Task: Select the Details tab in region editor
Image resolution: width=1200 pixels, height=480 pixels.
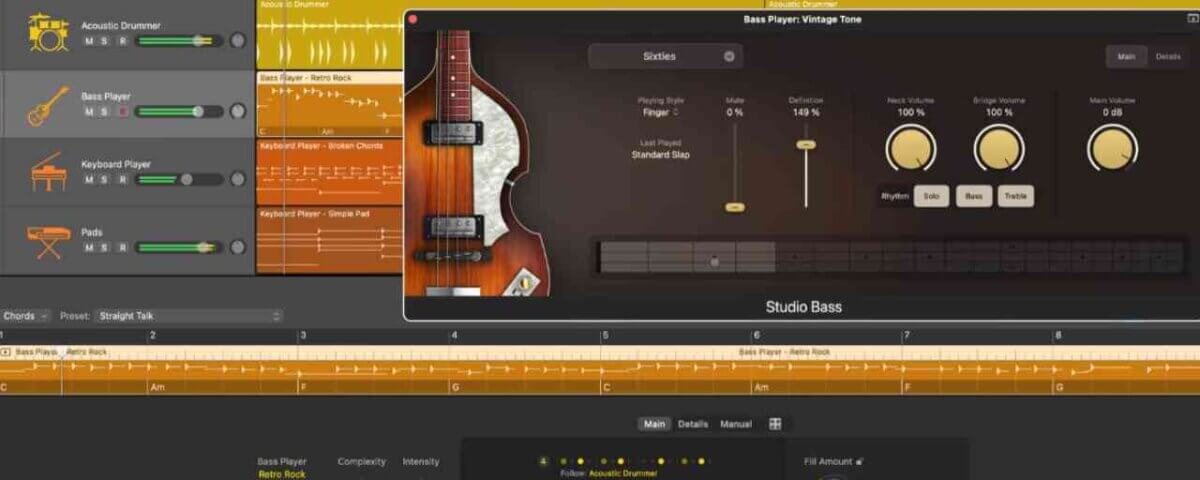Action: click(x=693, y=424)
